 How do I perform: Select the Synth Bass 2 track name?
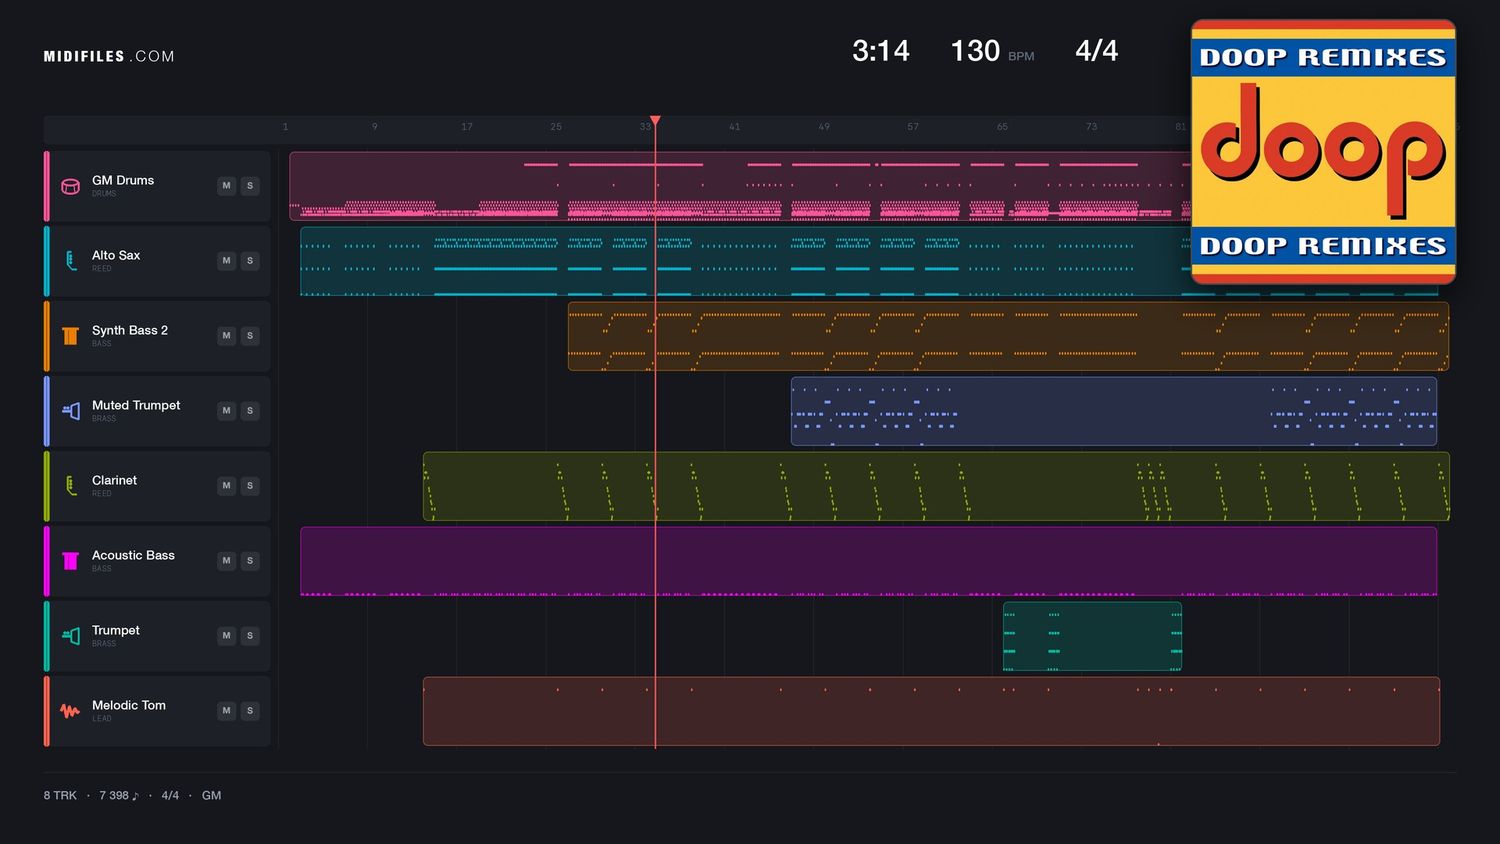tap(130, 330)
